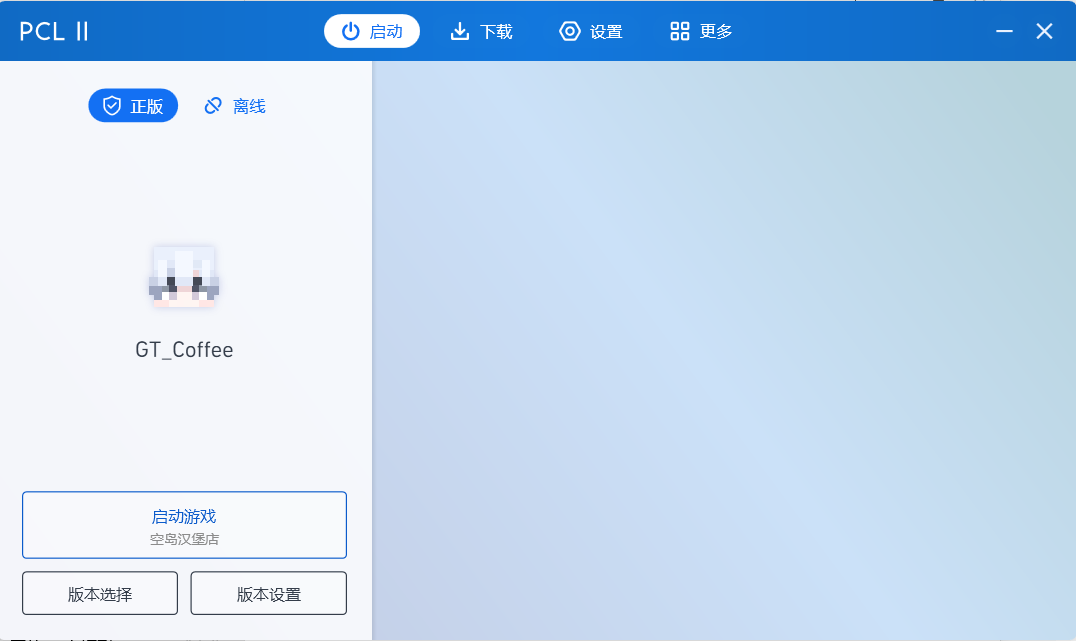Click the shield checkmark icon in 正版
The height and width of the screenshot is (641, 1076).
pos(112,106)
